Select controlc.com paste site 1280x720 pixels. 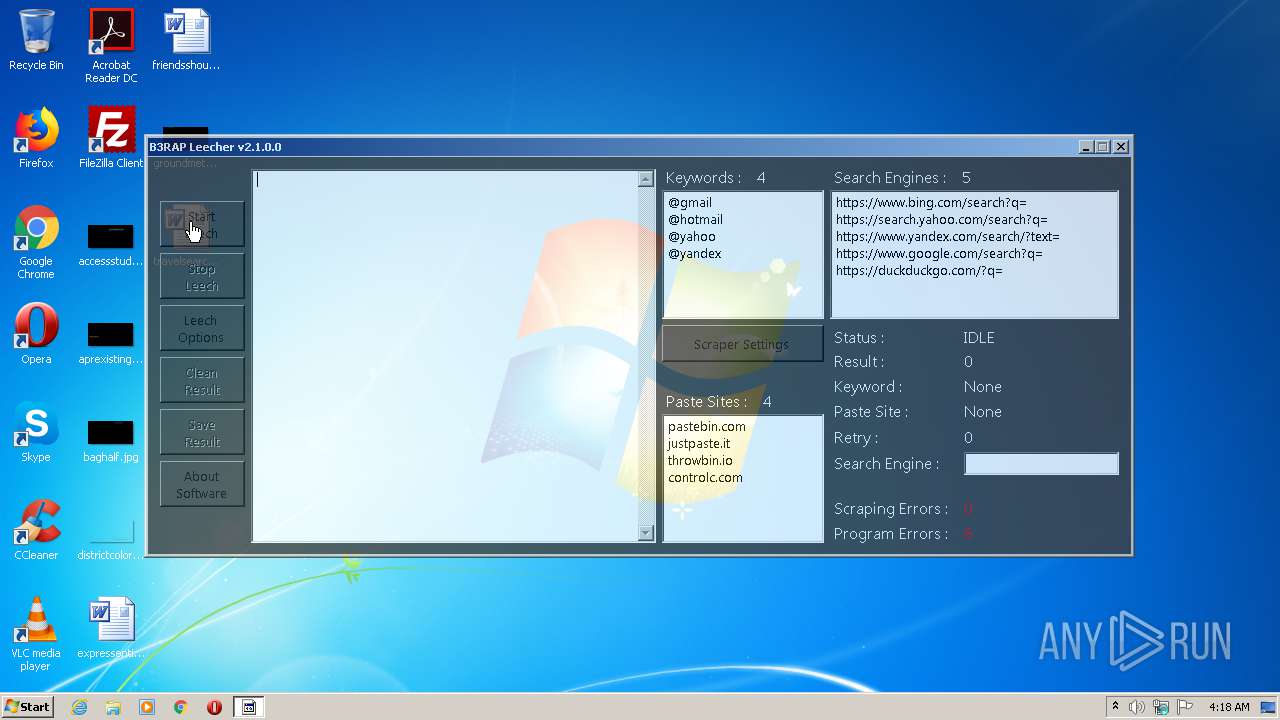click(705, 477)
